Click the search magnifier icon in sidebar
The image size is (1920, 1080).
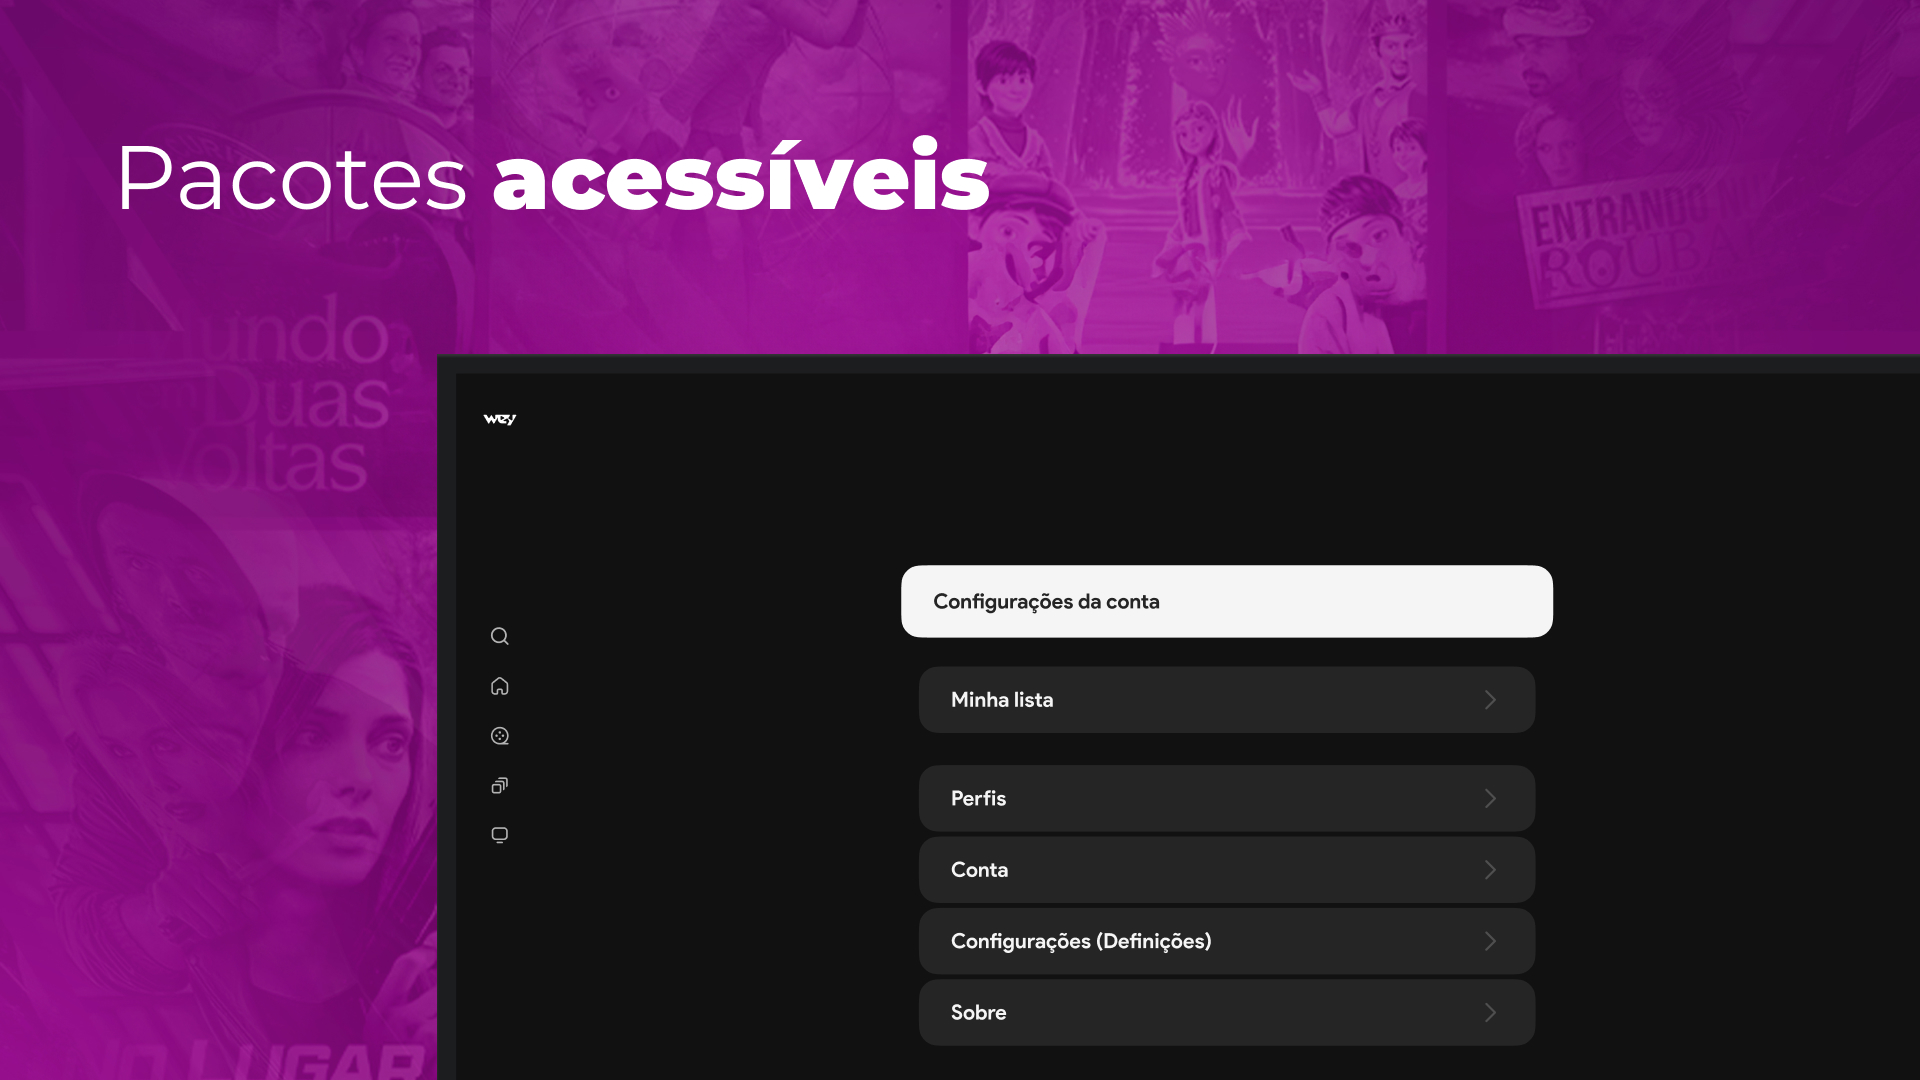pos(499,636)
